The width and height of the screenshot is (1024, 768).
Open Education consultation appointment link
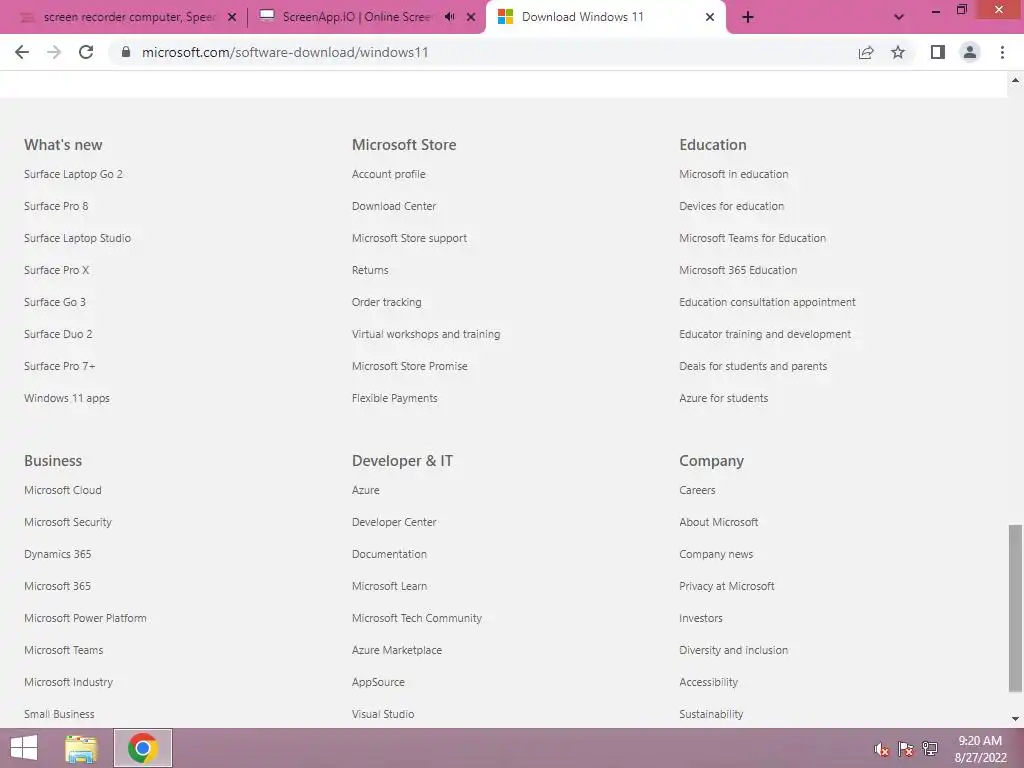(767, 302)
